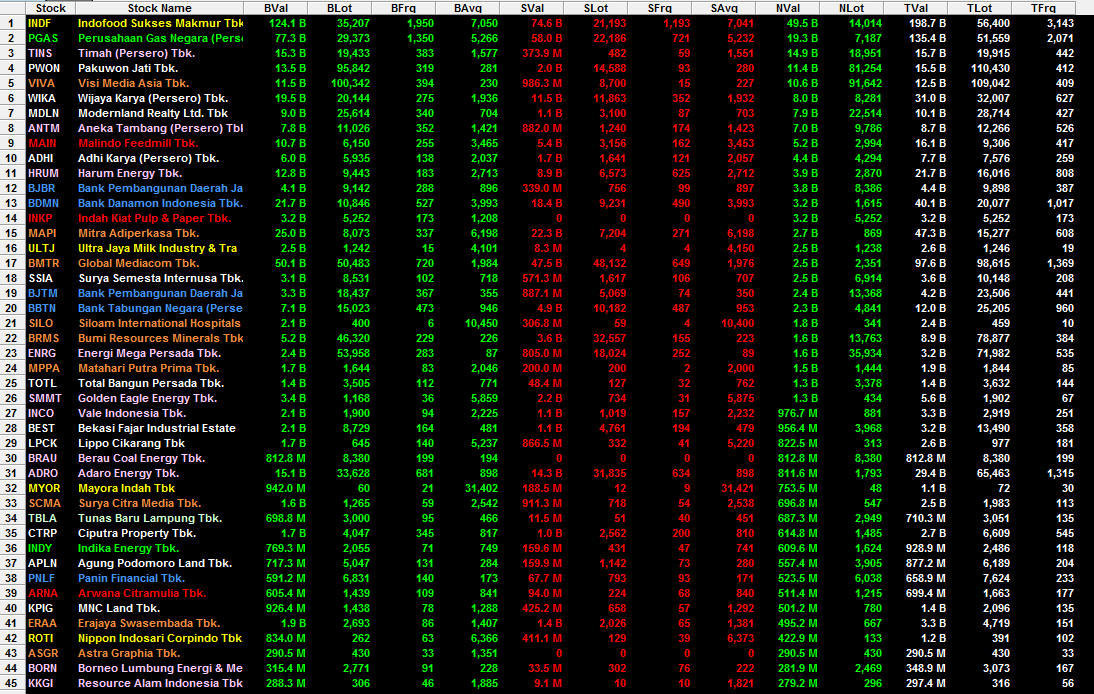Select the PGAS stock code

[x=43, y=38]
